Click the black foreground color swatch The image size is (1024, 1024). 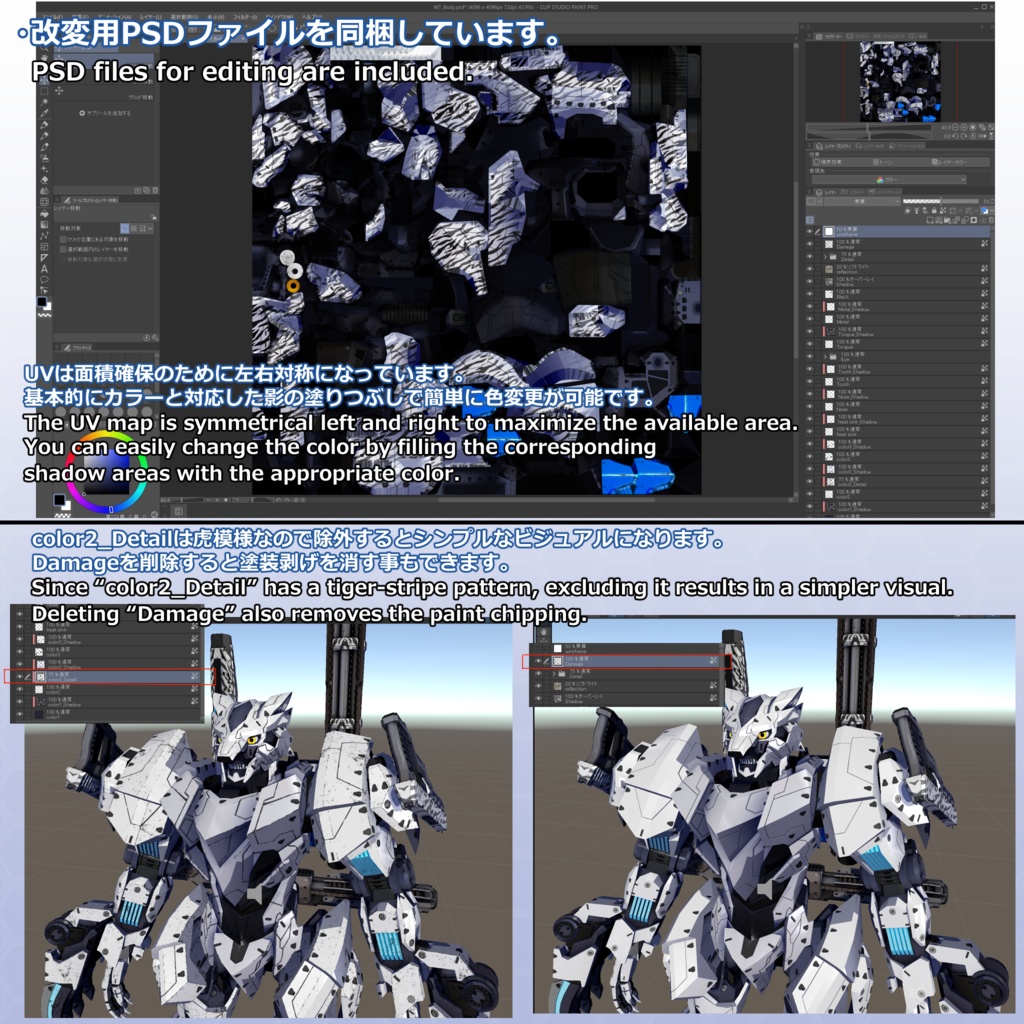[41, 302]
